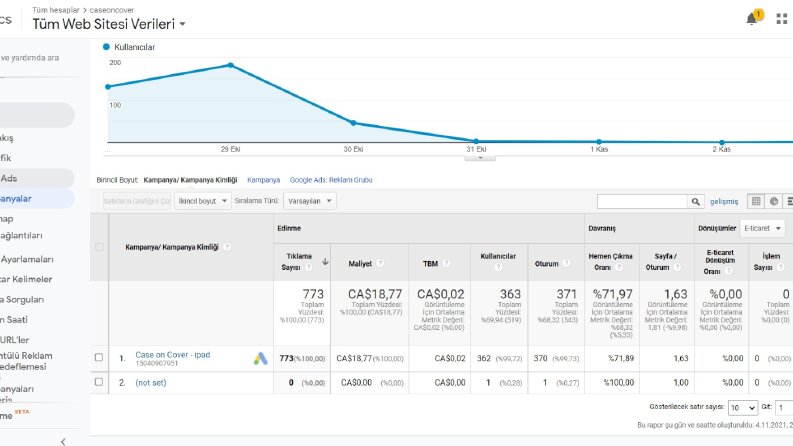
Task: Open the E-ticaret conversions dropdown
Action: (x=762, y=228)
